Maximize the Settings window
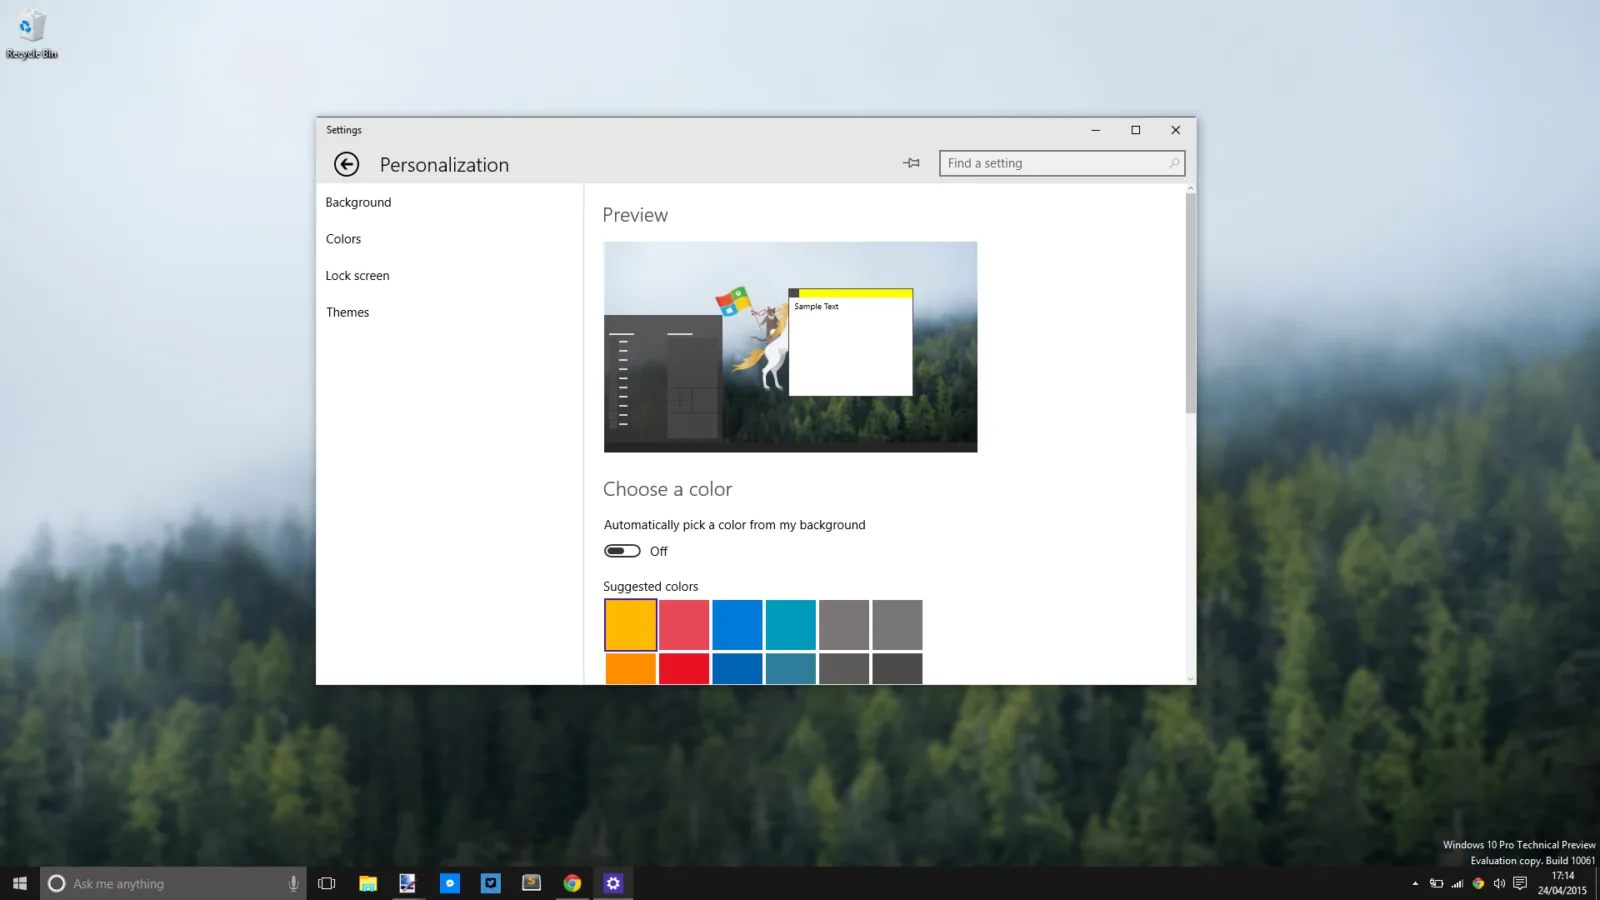1600x900 pixels. pos(1135,130)
